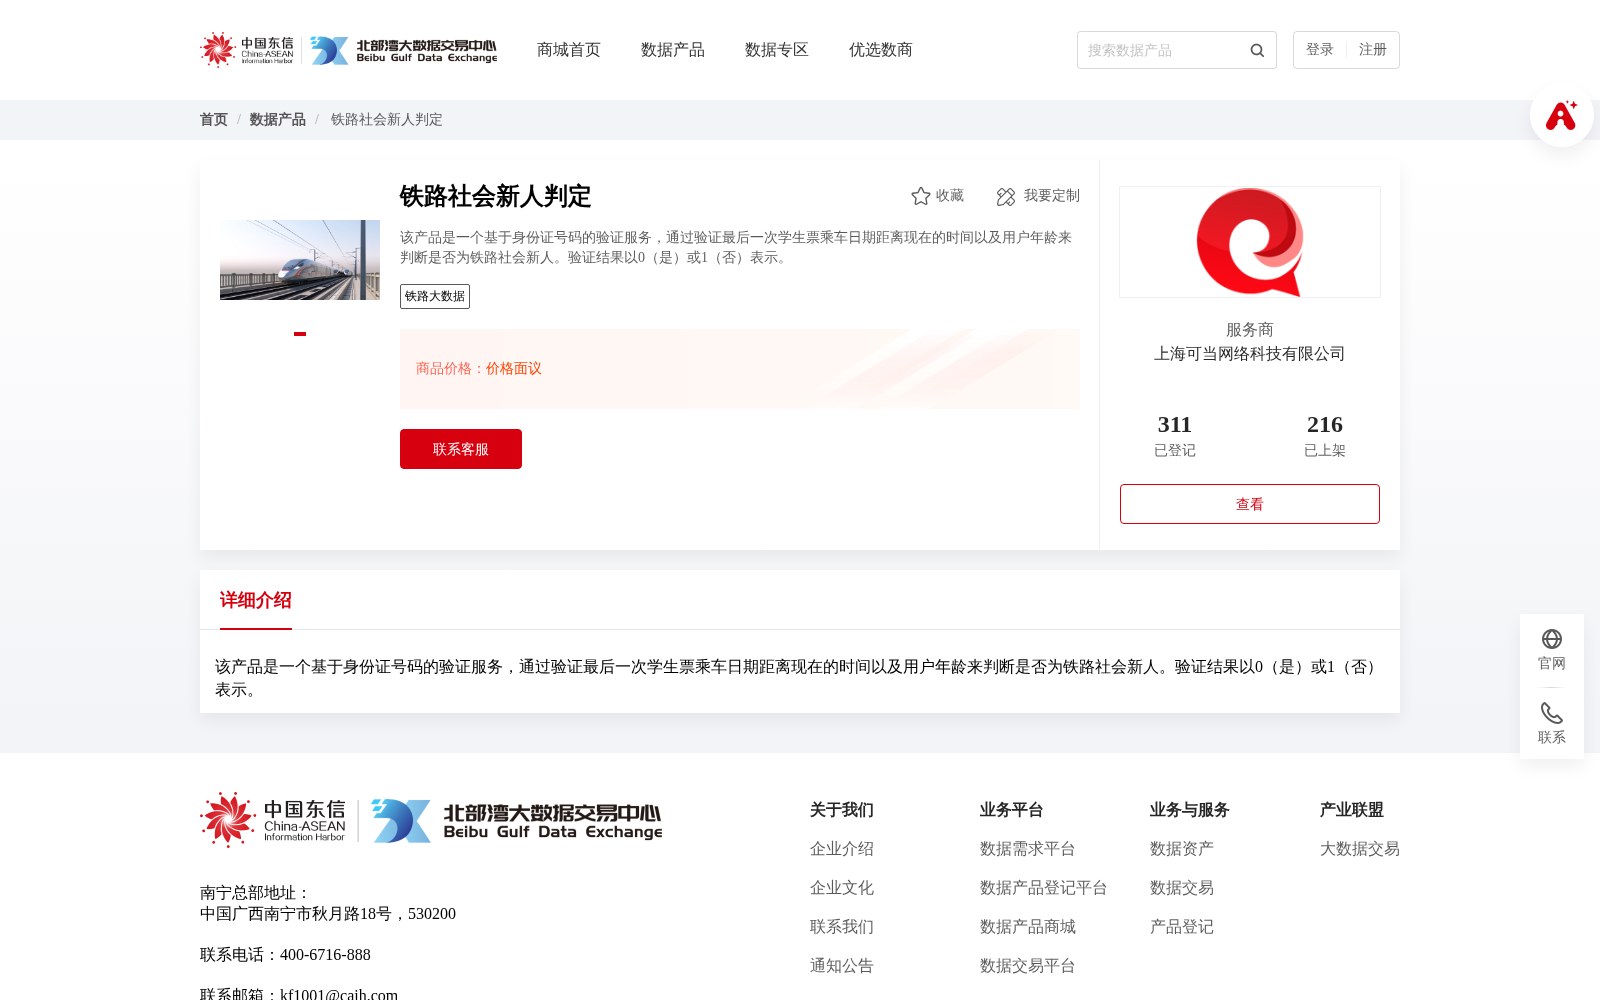This screenshot has width=1600, height=1000.
Task: Open footer link 数据交易 under 业务与服务
Action: (1182, 888)
